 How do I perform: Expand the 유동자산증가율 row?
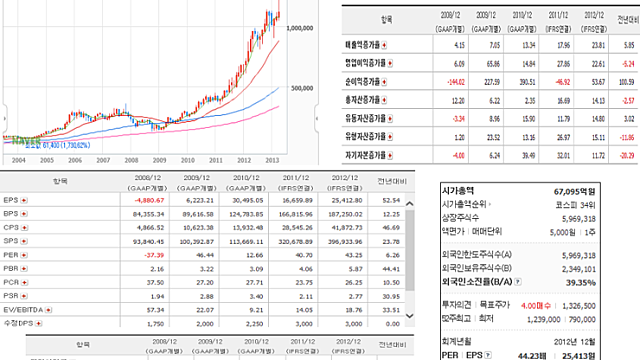tap(390, 118)
